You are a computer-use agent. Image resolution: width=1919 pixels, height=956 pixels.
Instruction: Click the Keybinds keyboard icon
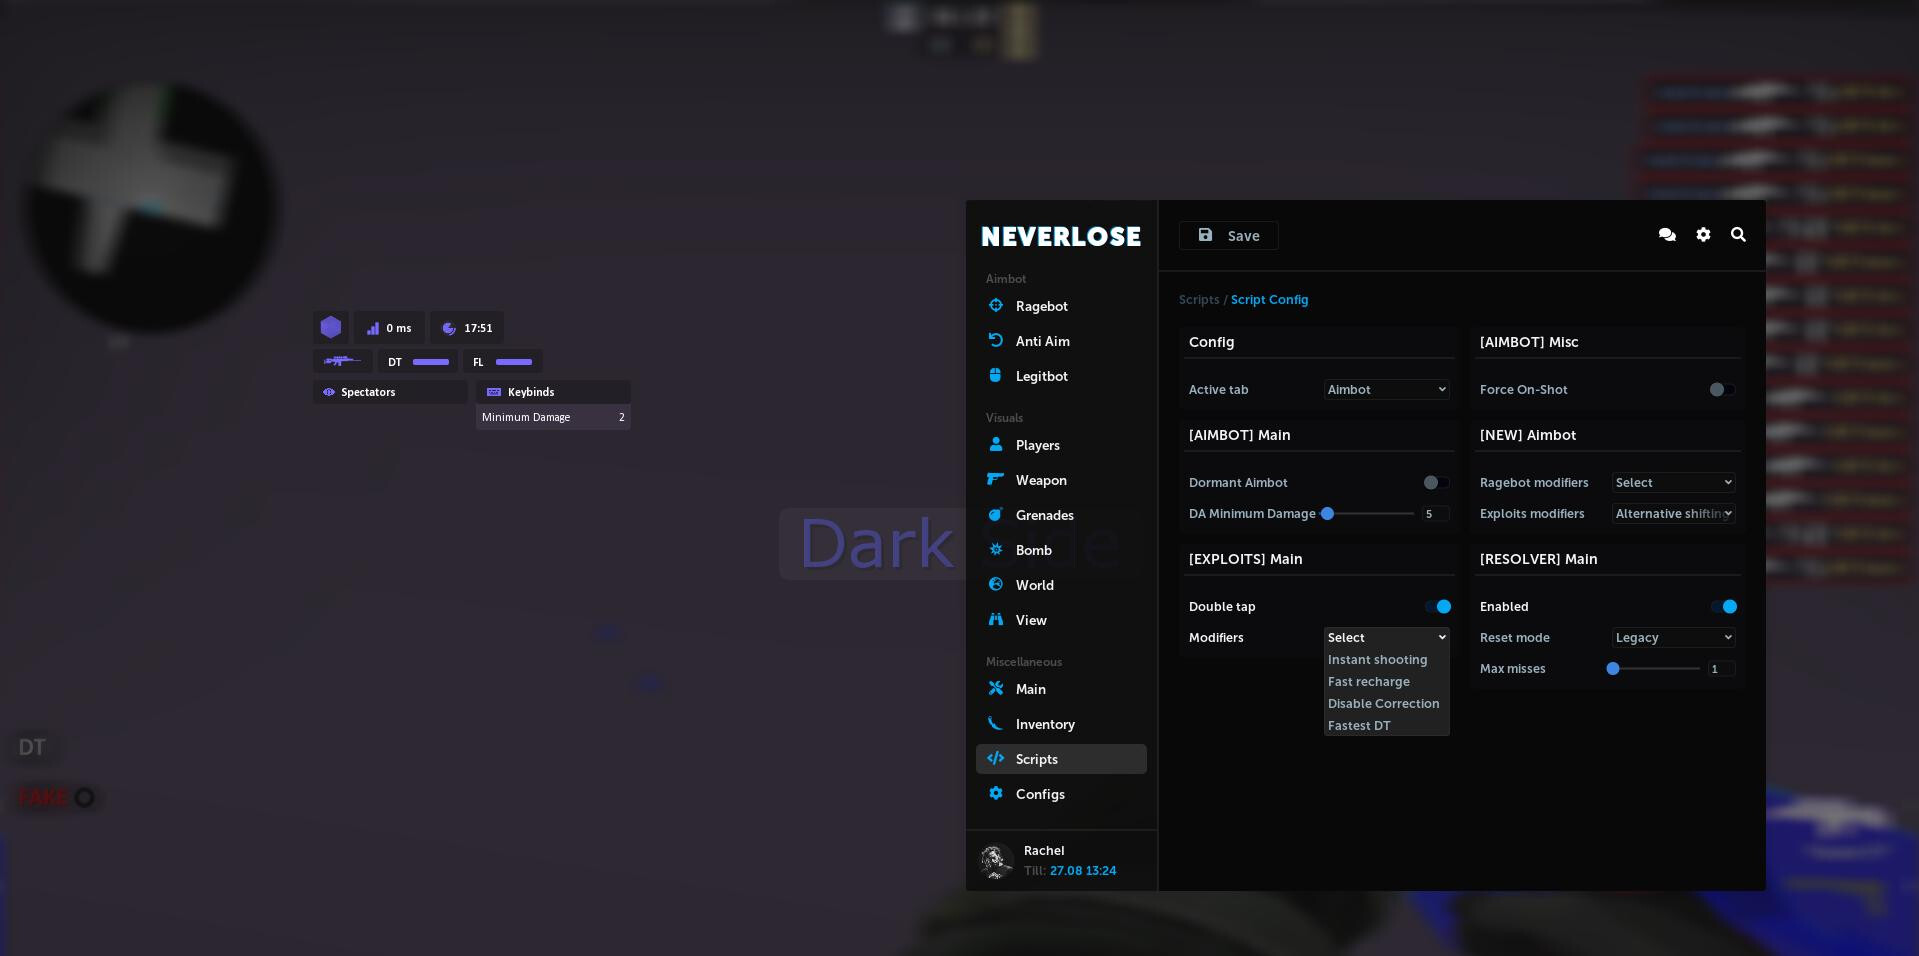coord(493,392)
